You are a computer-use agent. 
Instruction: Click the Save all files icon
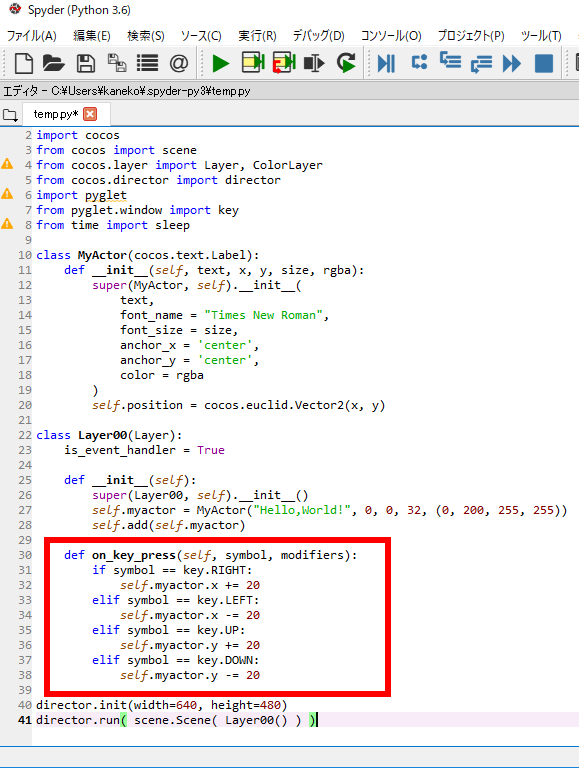pyautogui.click(x=117, y=63)
